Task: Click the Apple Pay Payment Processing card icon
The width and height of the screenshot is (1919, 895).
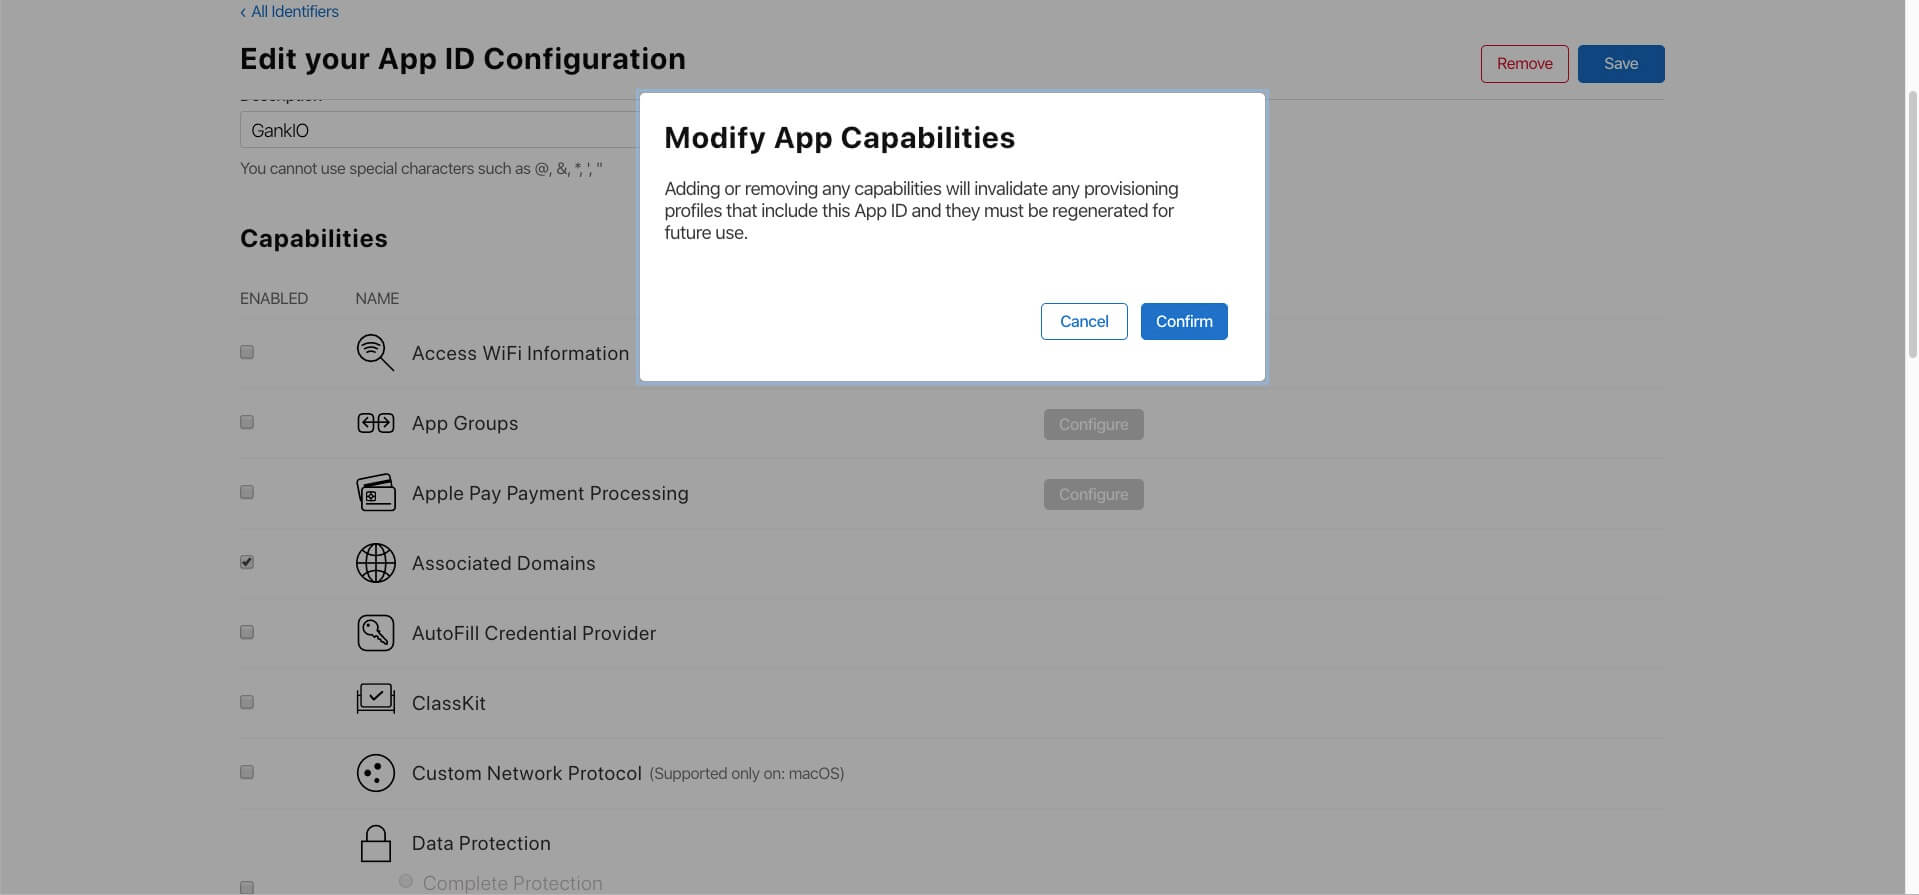Action: click(375, 493)
